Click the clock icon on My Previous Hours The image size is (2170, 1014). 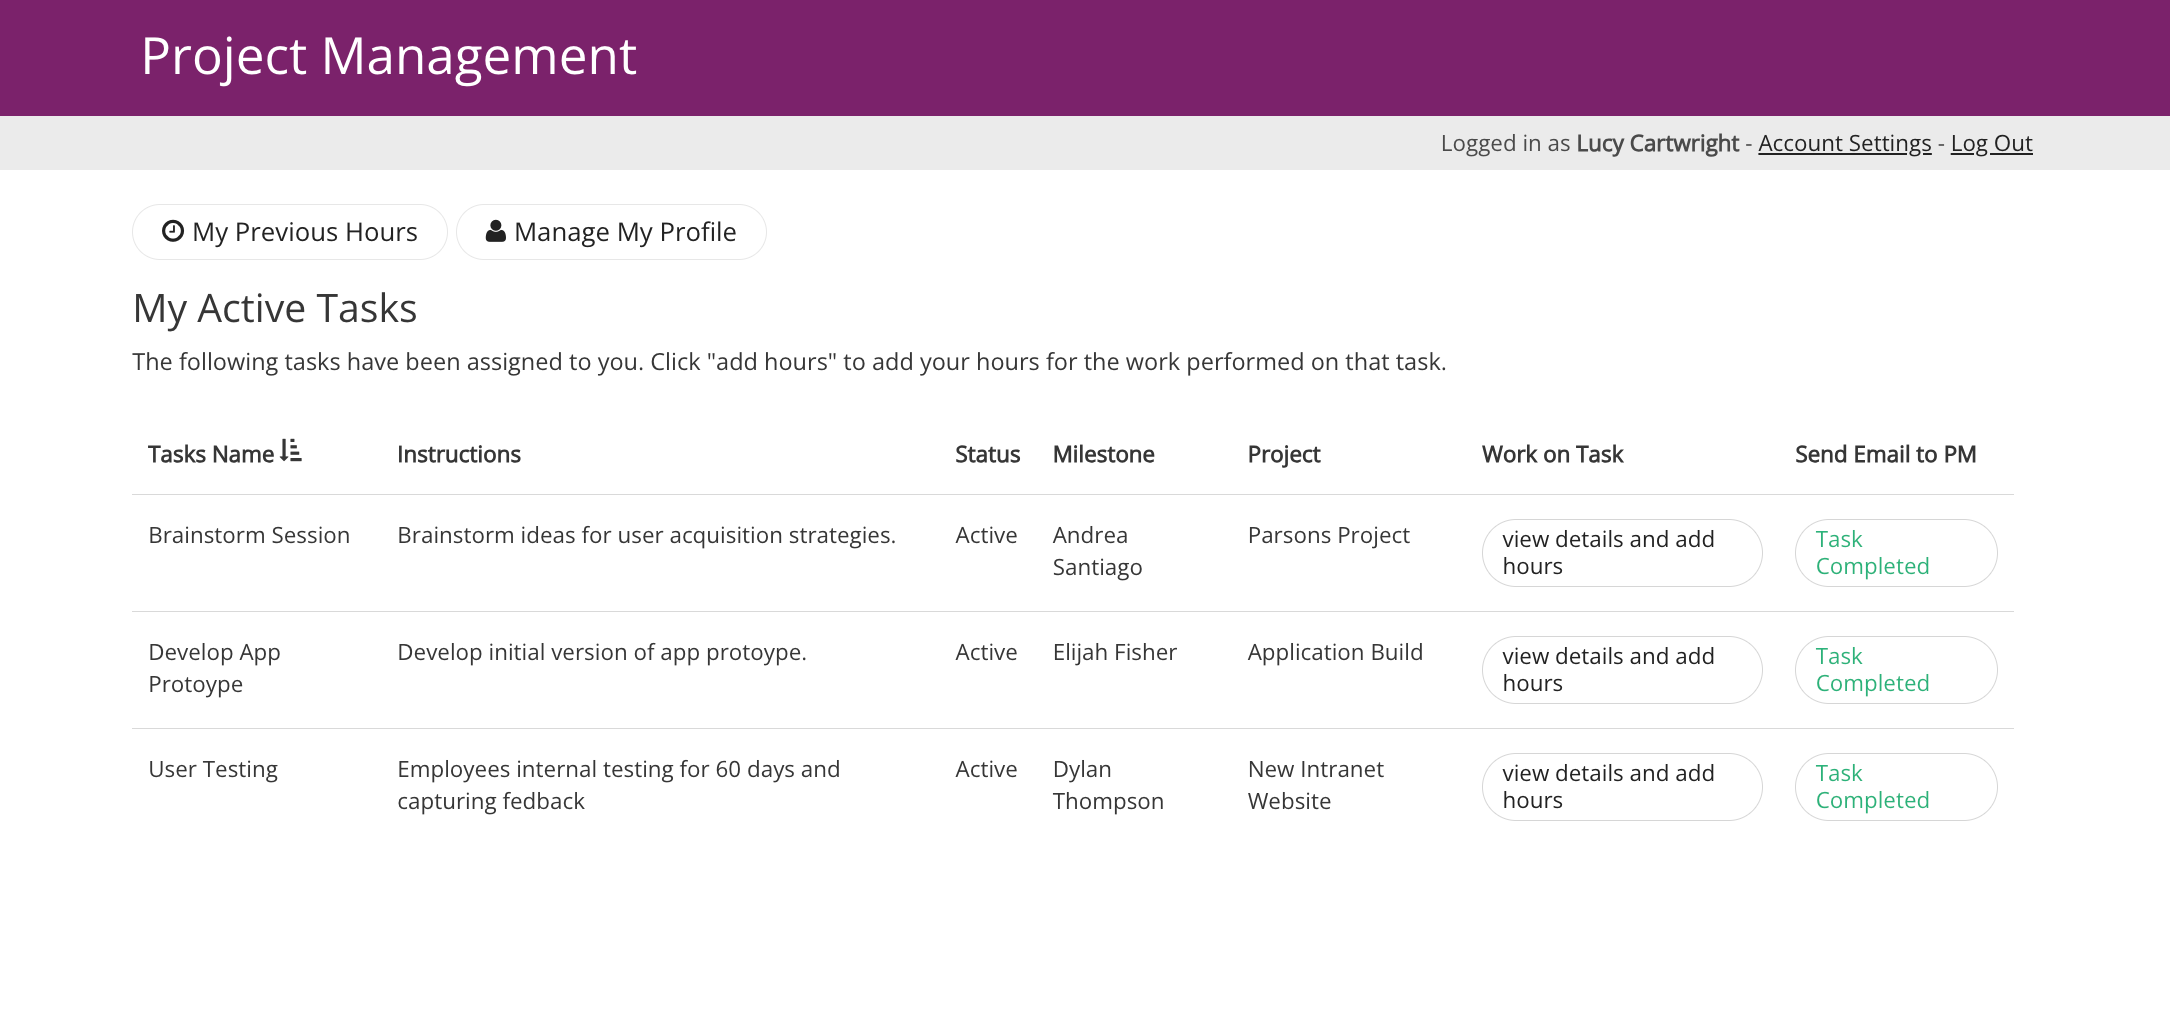pos(173,231)
